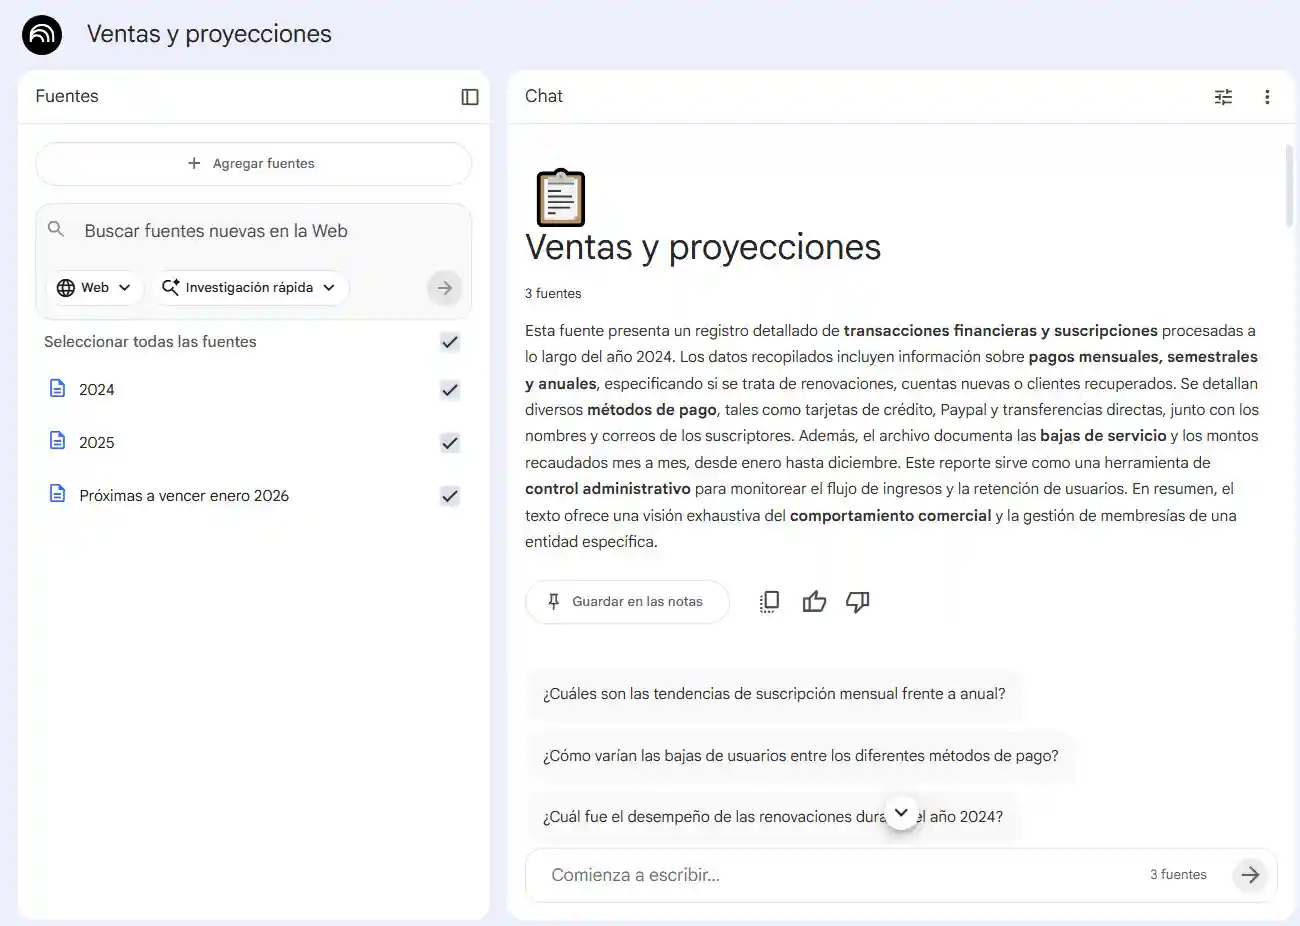Open chat configuration settings icon
The width and height of the screenshot is (1300, 926).
[x=1223, y=97]
